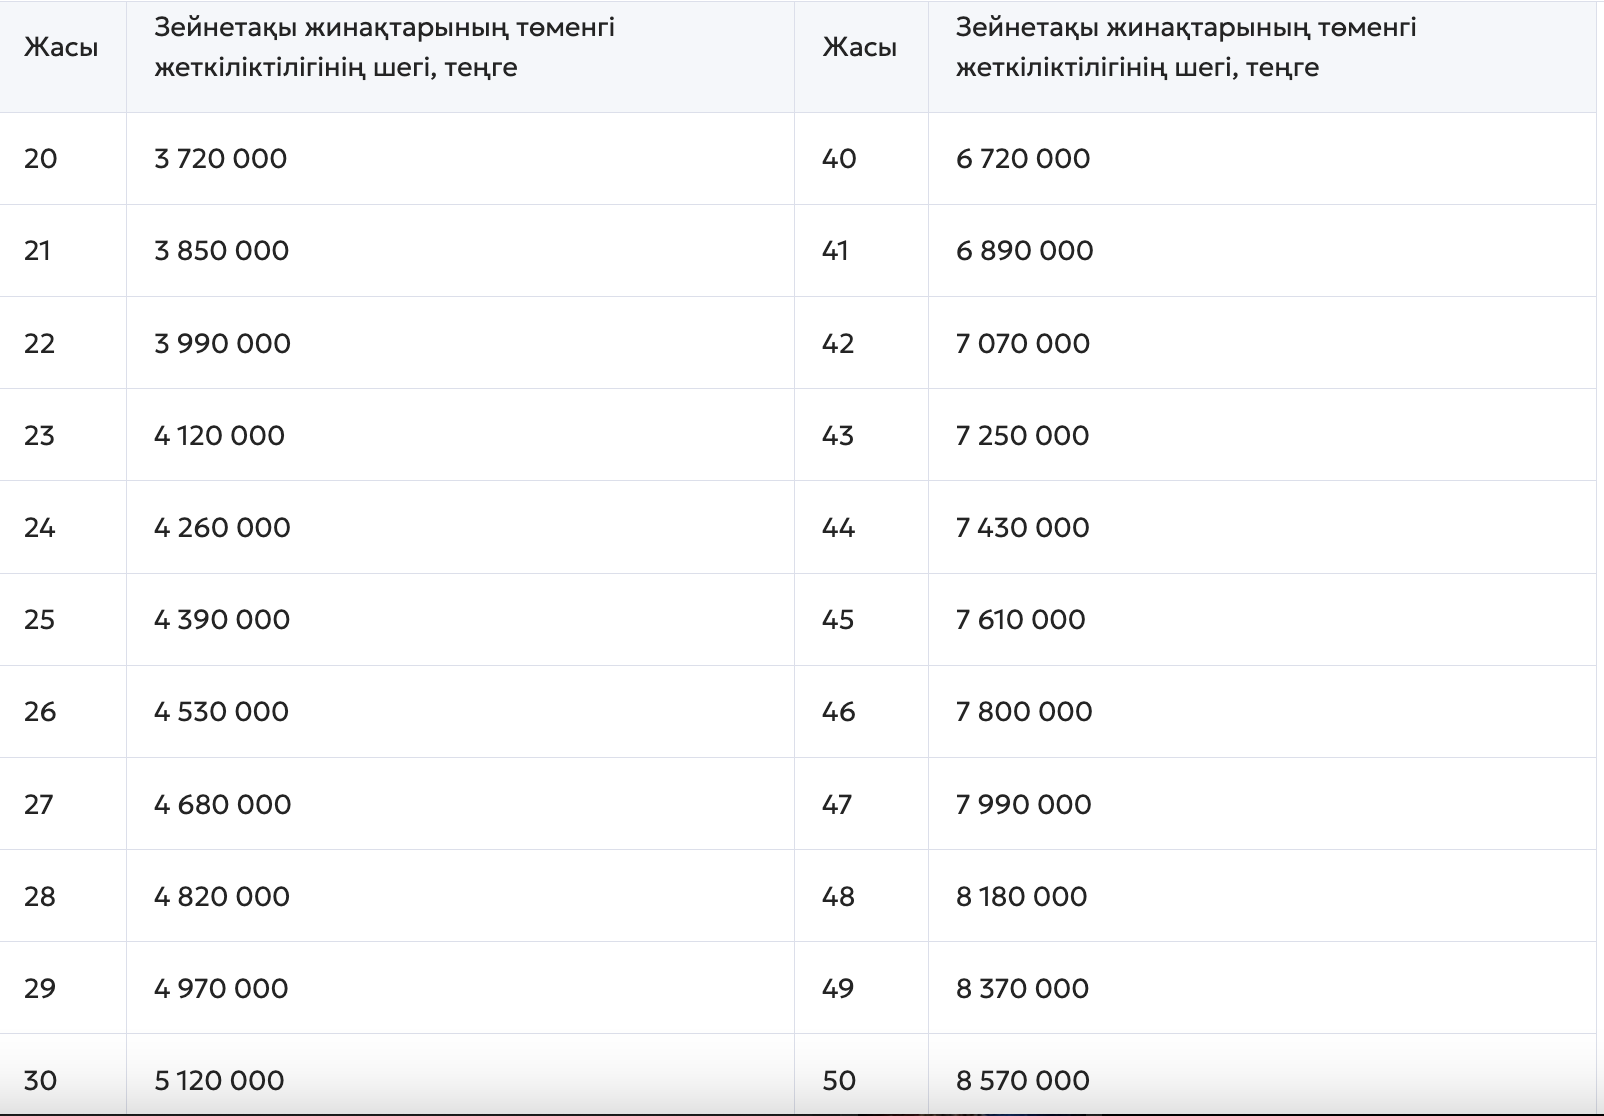Click the right pension threshold column header
1604x1116 pixels.
(x=1186, y=48)
